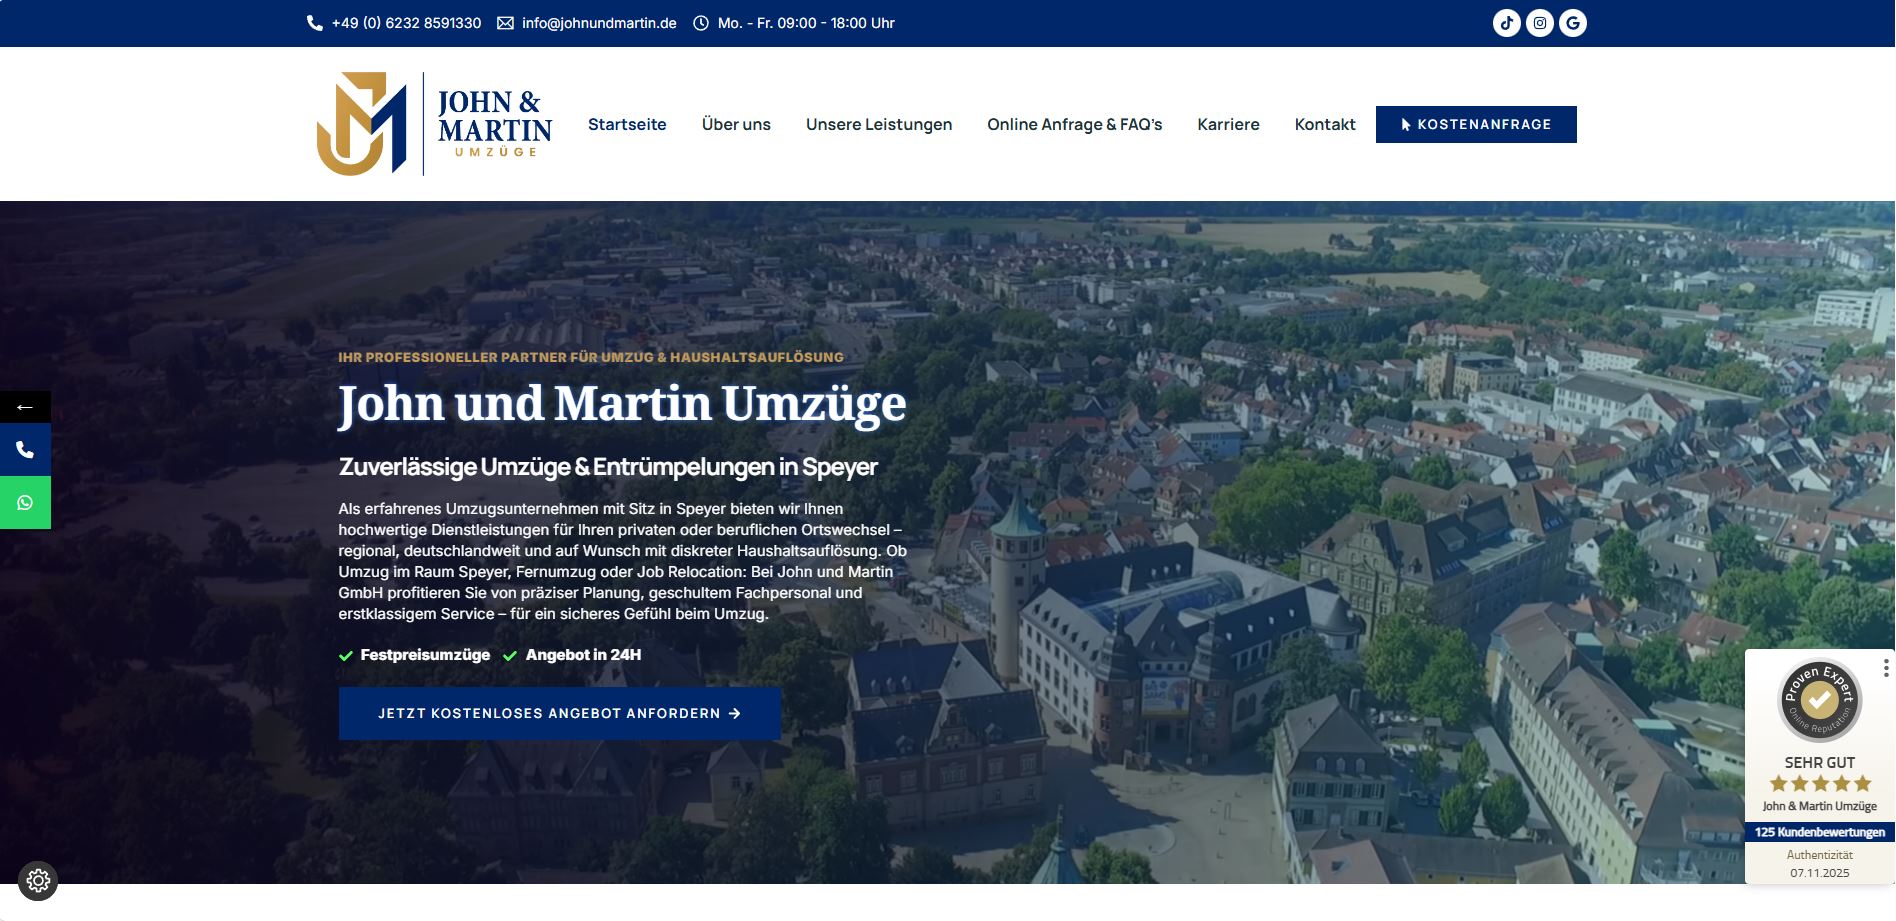The image size is (1896, 921).
Task: Open cookie settings gear icon
Action: [x=38, y=881]
